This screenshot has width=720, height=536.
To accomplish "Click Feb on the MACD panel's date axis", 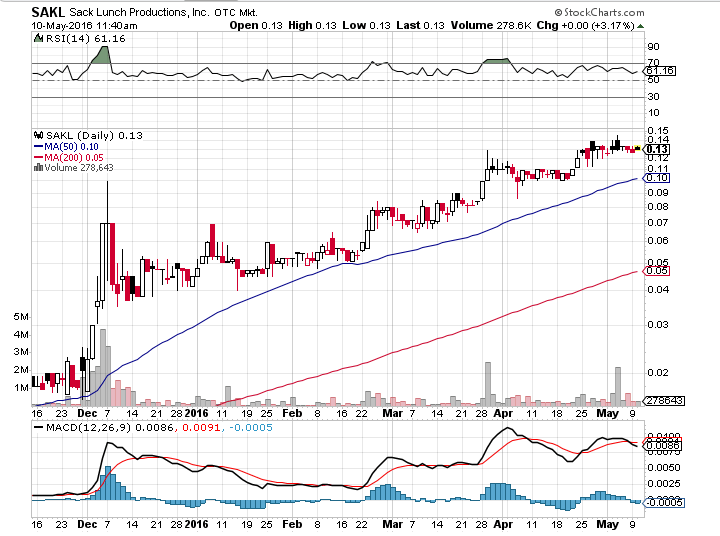I will (292, 525).
